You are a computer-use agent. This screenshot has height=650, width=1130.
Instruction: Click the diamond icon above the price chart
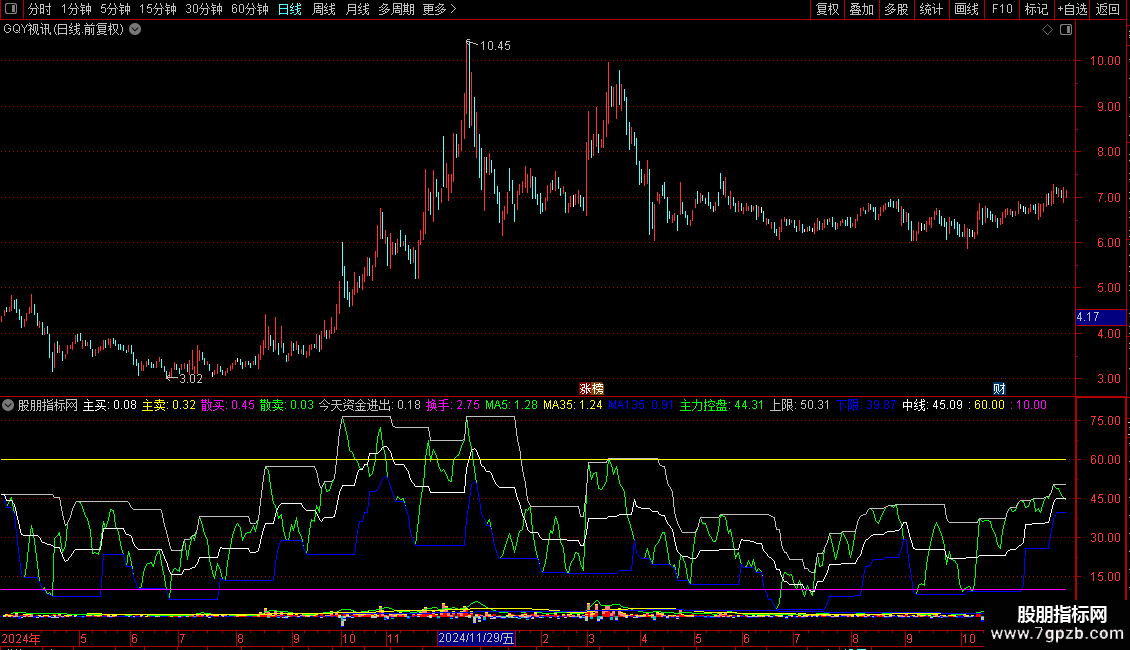pos(1048,30)
